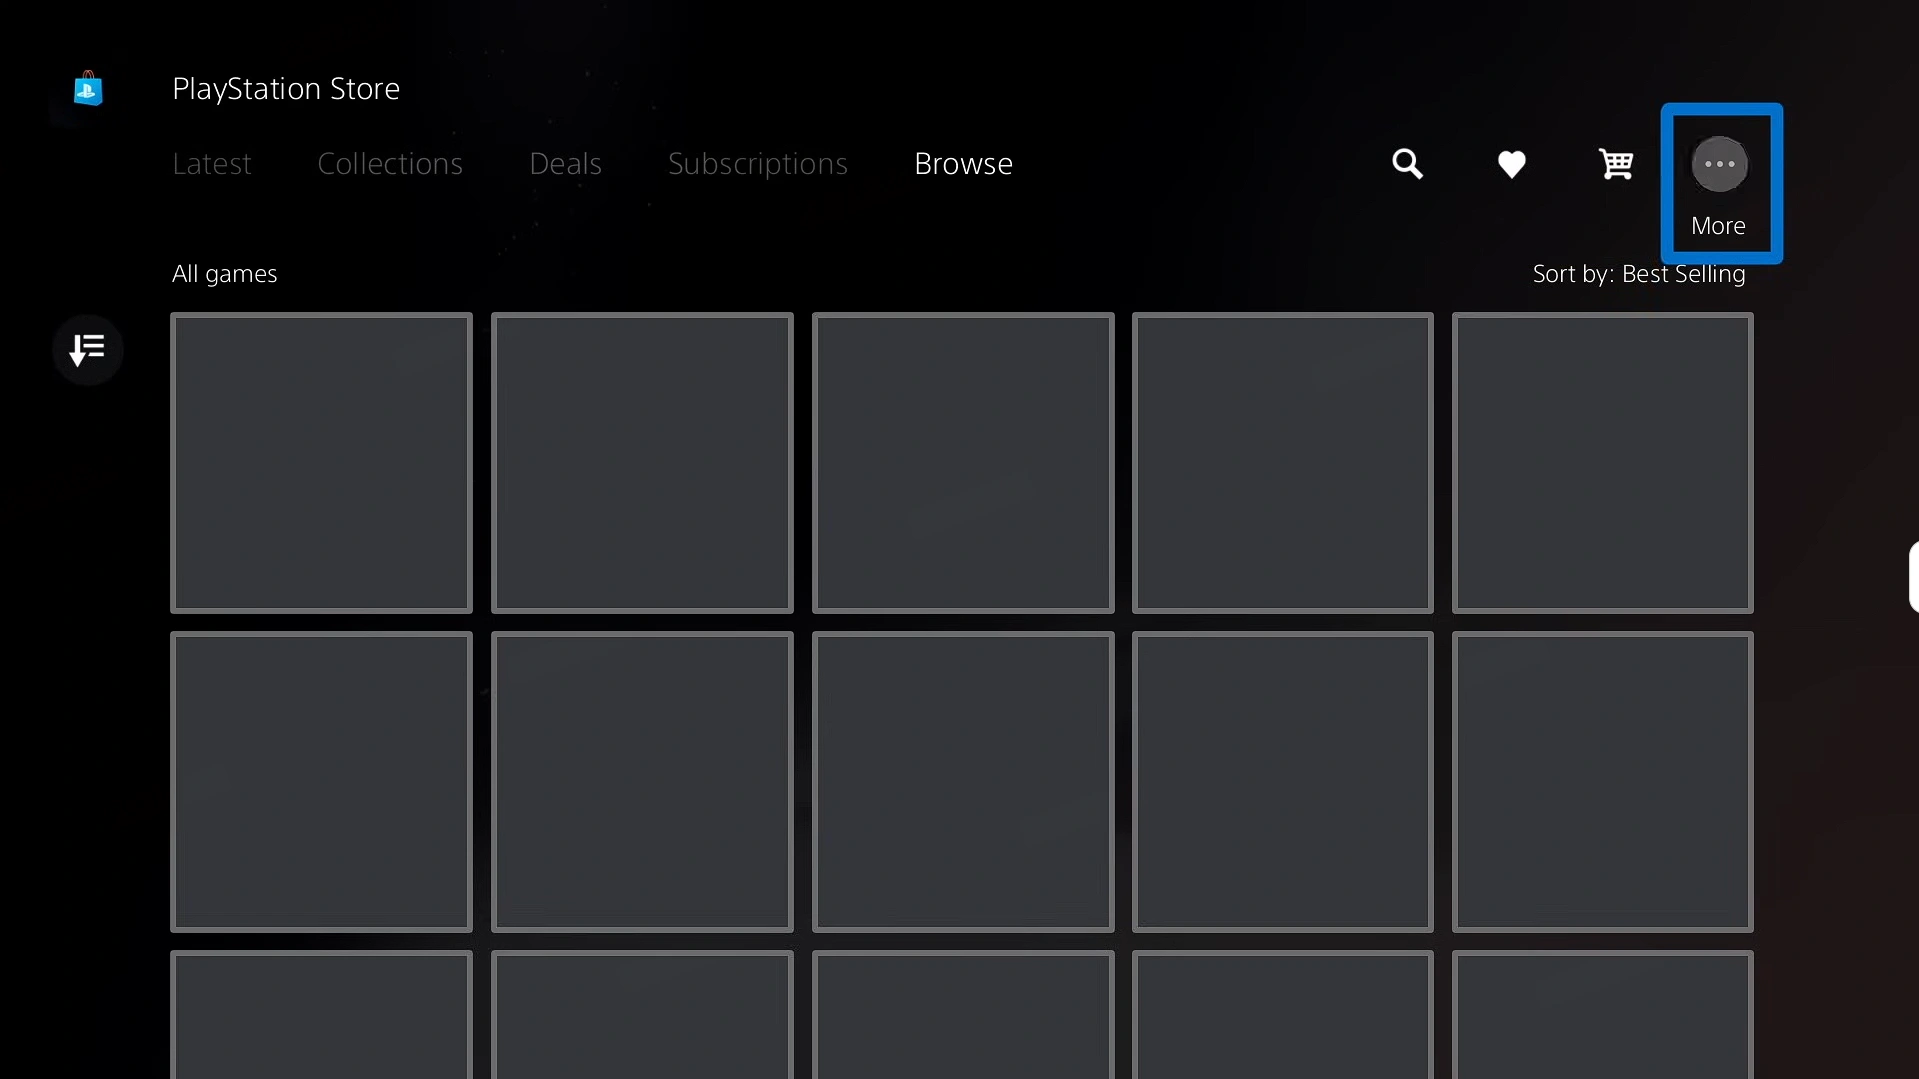Switch to the Collections tab
Viewport: 1919px width, 1079px height.
click(x=389, y=164)
